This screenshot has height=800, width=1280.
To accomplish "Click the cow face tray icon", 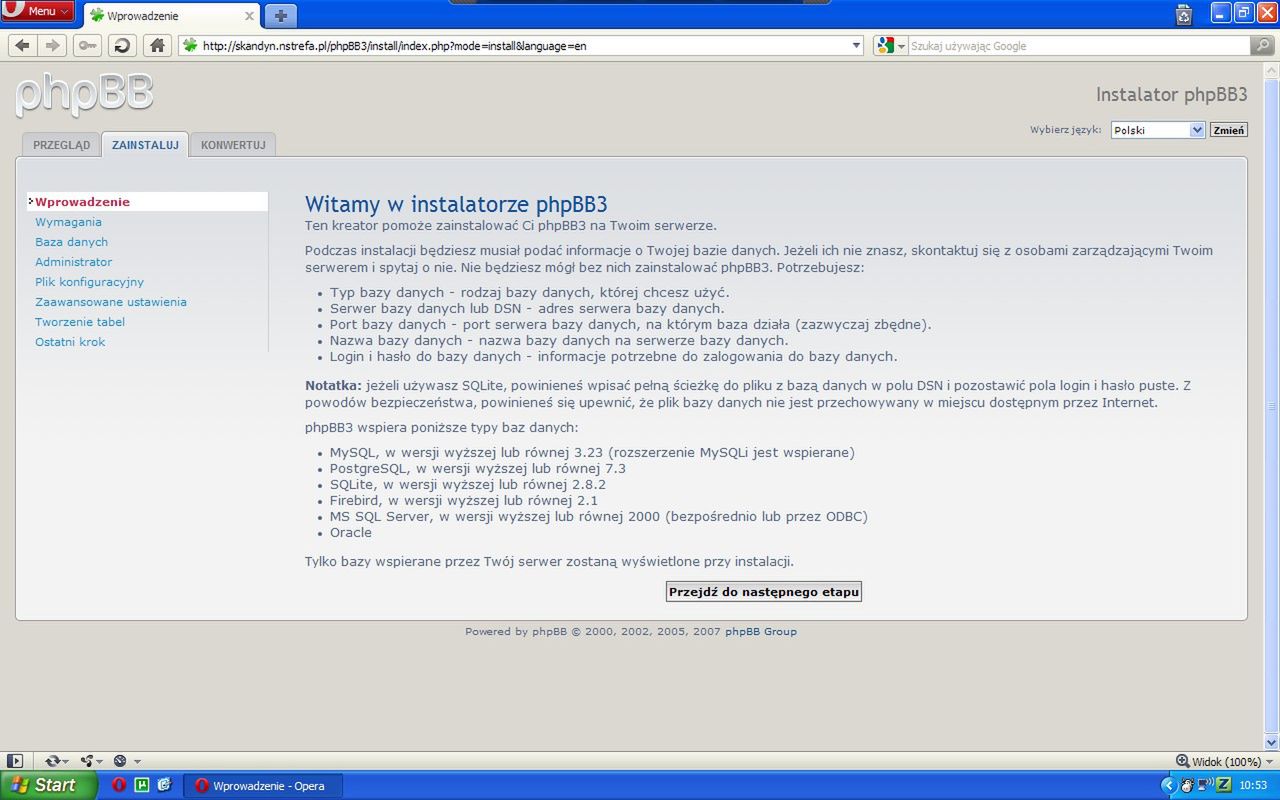I will pyautogui.click(x=1187, y=785).
